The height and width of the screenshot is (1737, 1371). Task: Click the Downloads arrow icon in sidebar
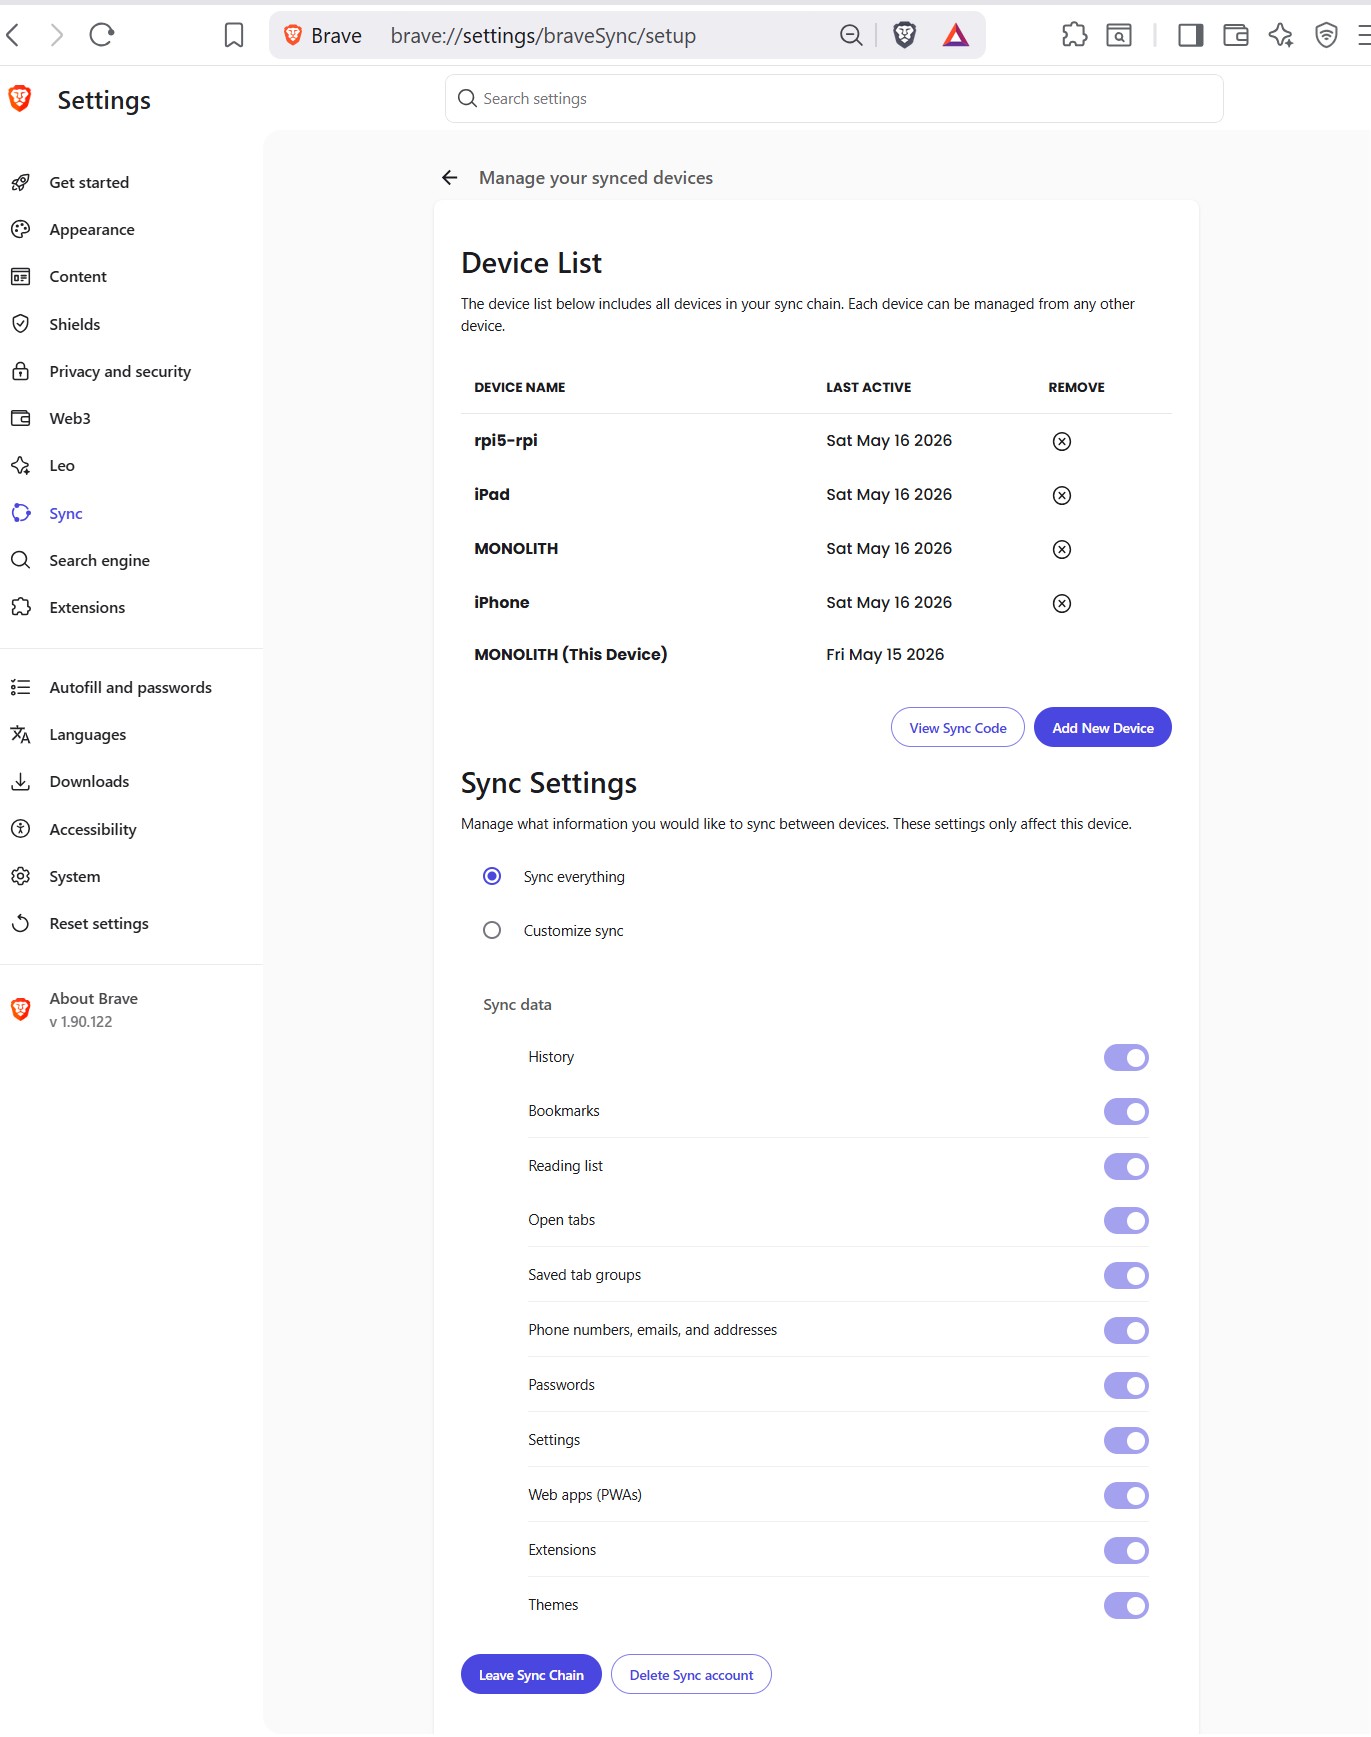click(20, 781)
